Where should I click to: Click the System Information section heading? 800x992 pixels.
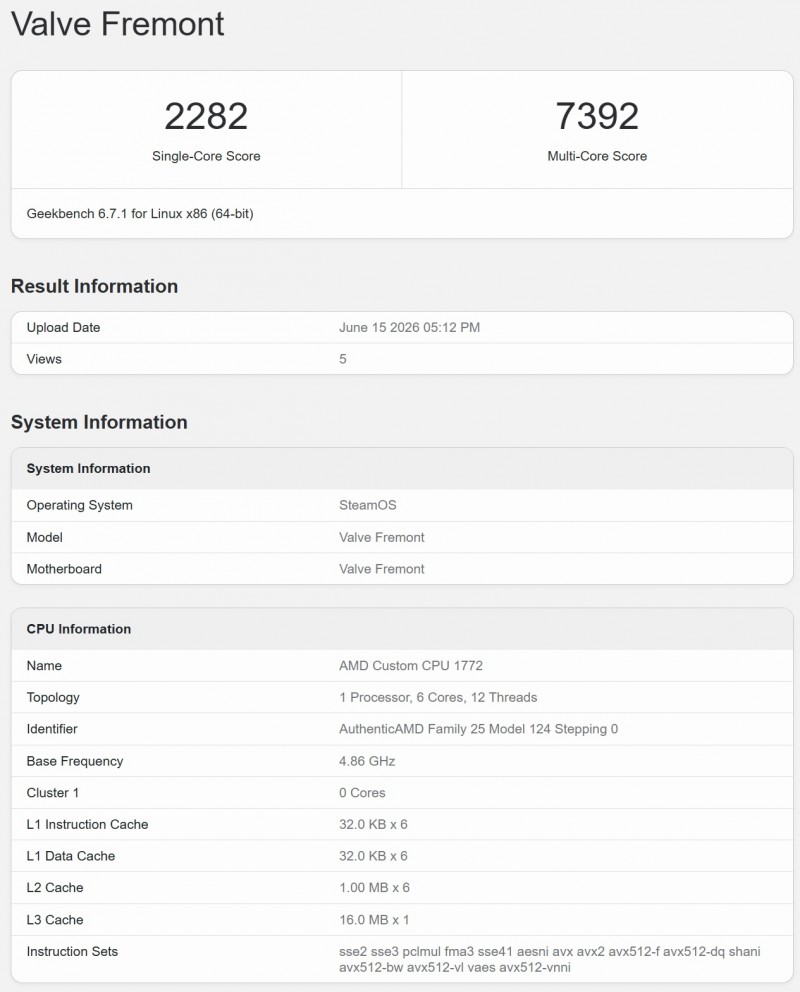(x=99, y=422)
